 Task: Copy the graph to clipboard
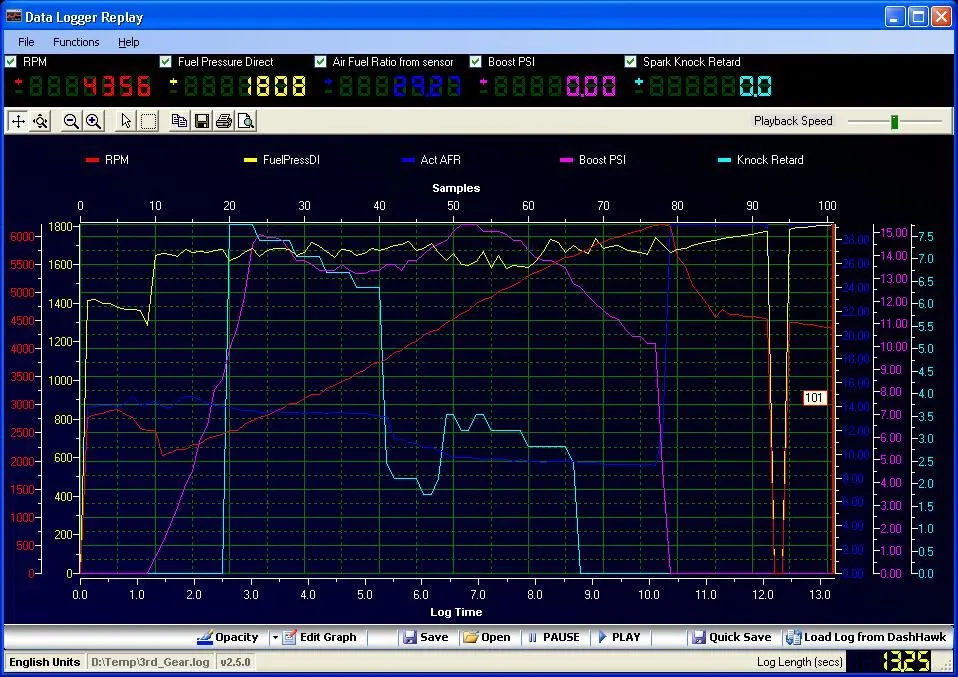(x=179, y=121)
